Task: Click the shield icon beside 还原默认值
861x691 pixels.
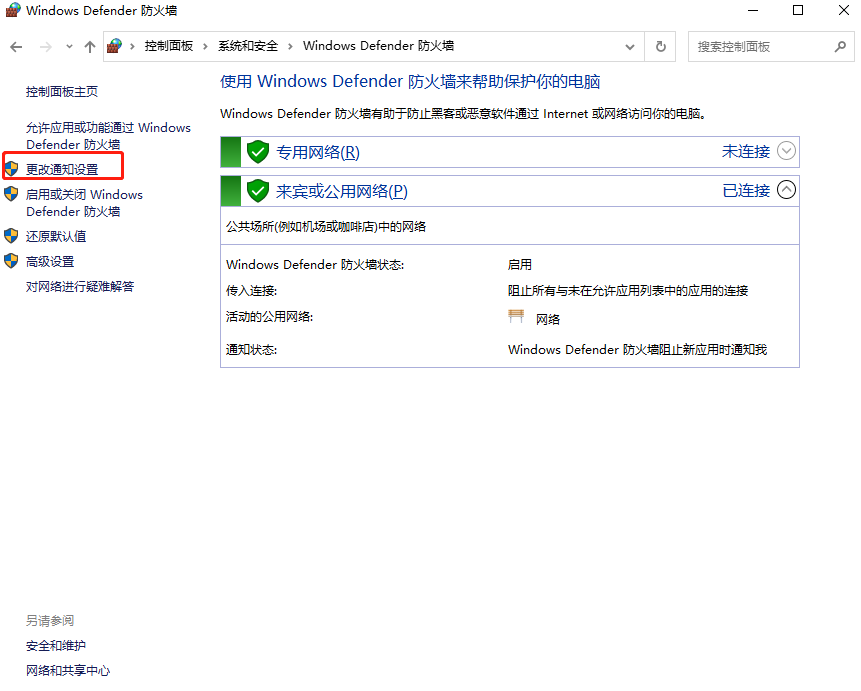Action: (12, 236)
